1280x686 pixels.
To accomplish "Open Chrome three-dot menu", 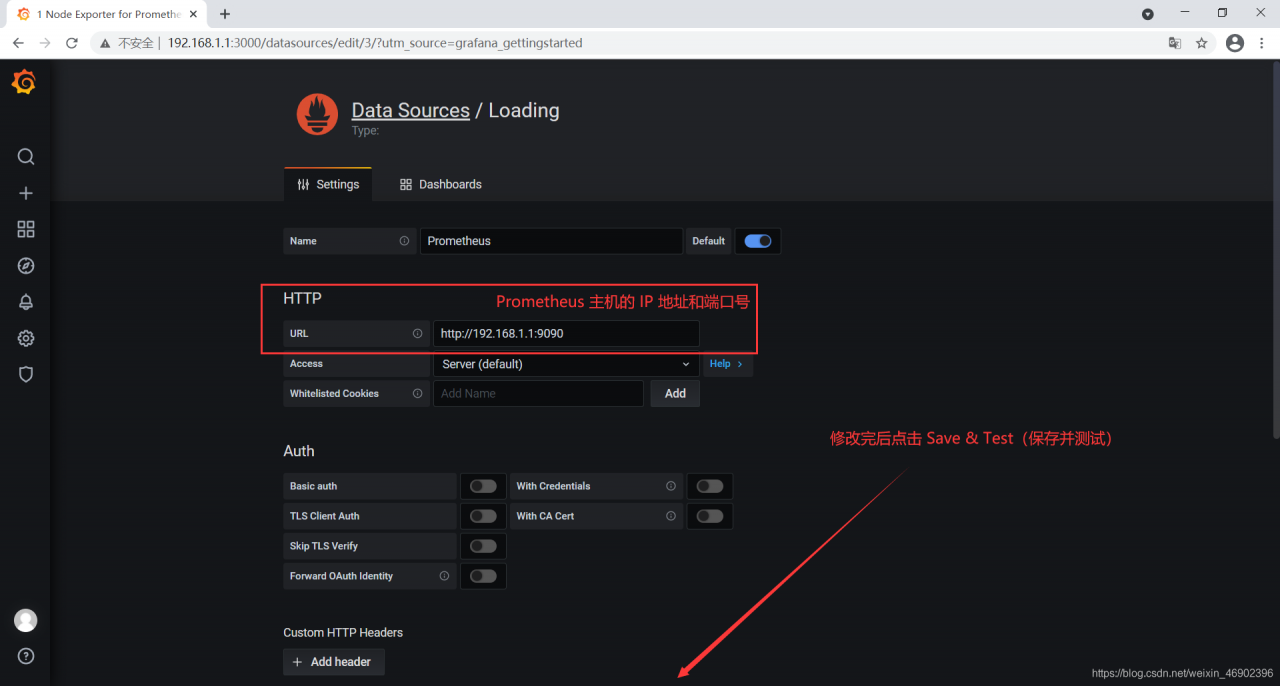I will tap(1263, 43).
